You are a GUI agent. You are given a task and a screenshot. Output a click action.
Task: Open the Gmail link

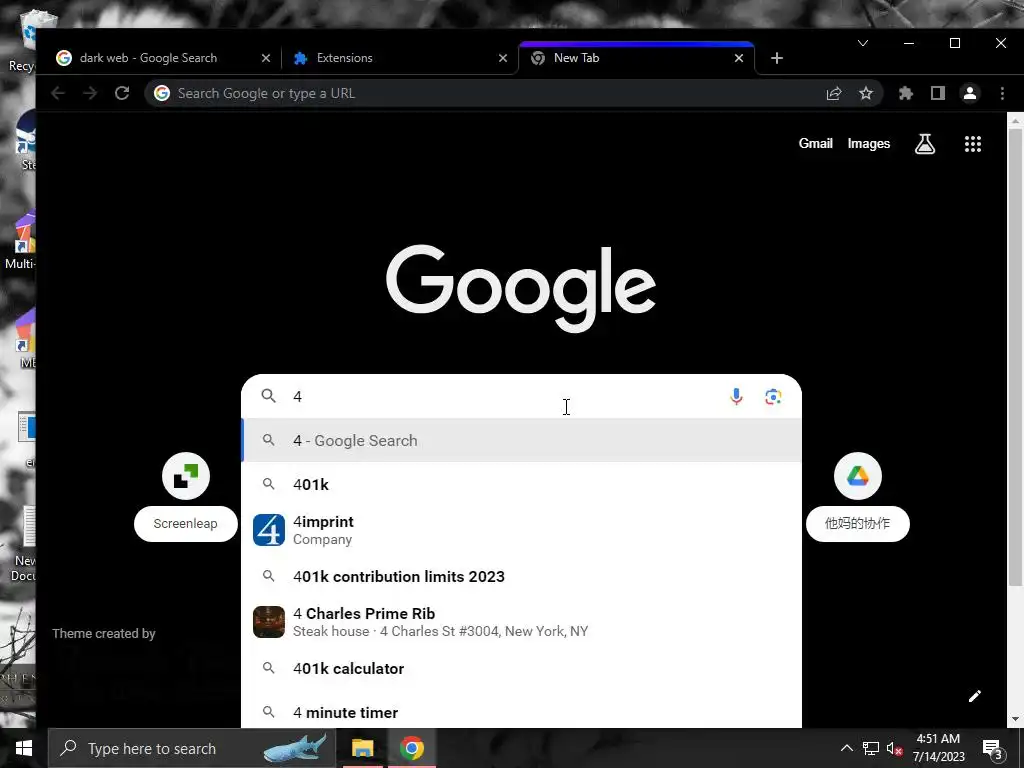(x=816, y=144)
